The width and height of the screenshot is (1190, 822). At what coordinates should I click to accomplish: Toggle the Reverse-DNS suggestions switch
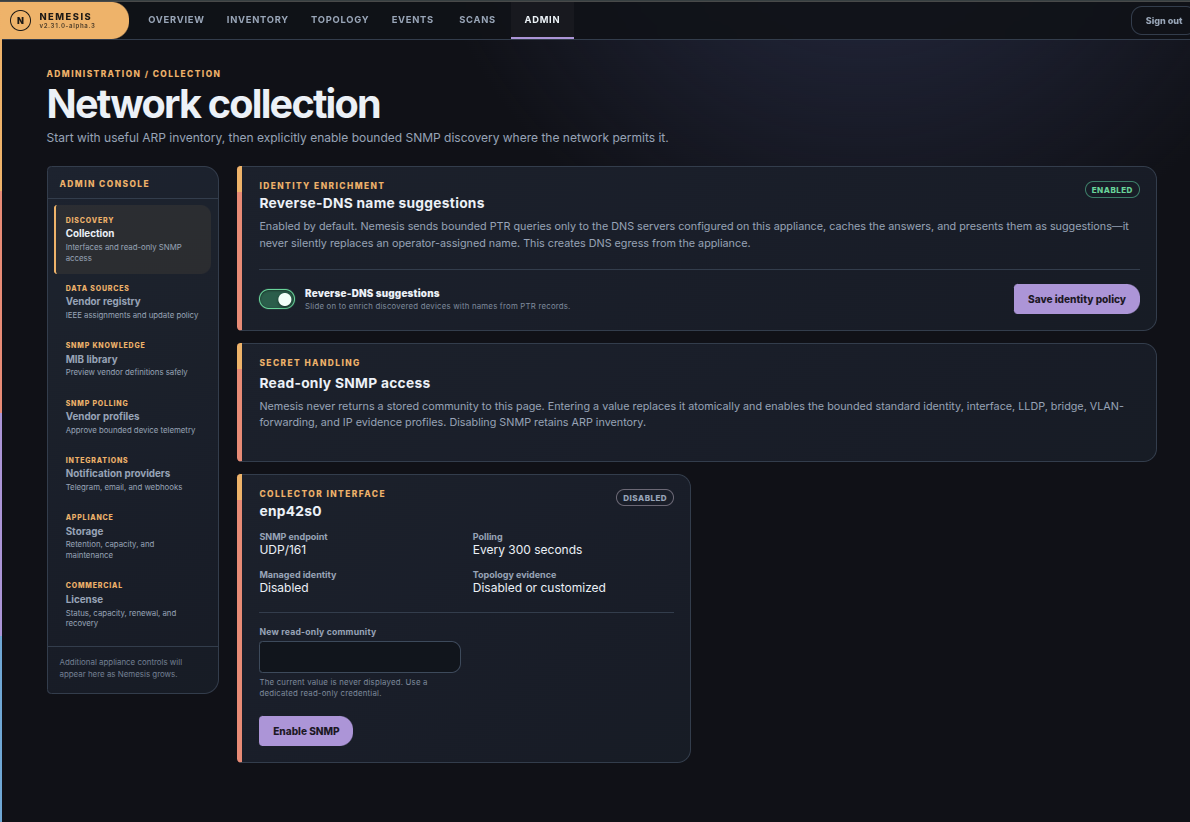click(277, 299)
